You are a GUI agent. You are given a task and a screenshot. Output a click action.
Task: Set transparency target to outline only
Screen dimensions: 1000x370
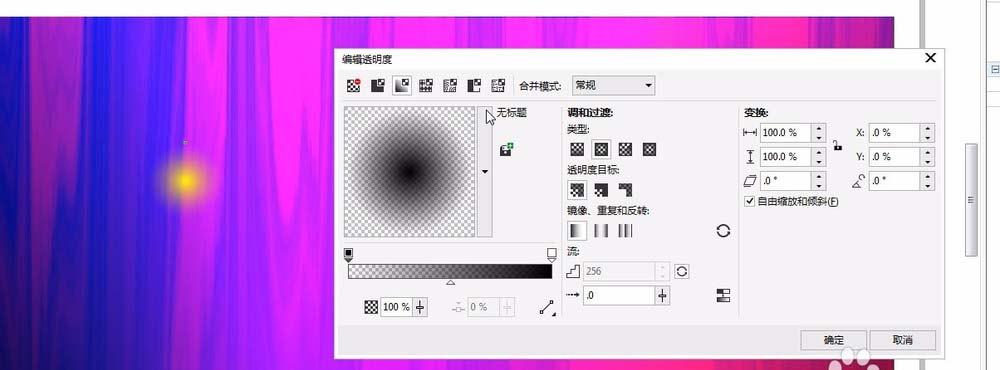tap(625, 189)
